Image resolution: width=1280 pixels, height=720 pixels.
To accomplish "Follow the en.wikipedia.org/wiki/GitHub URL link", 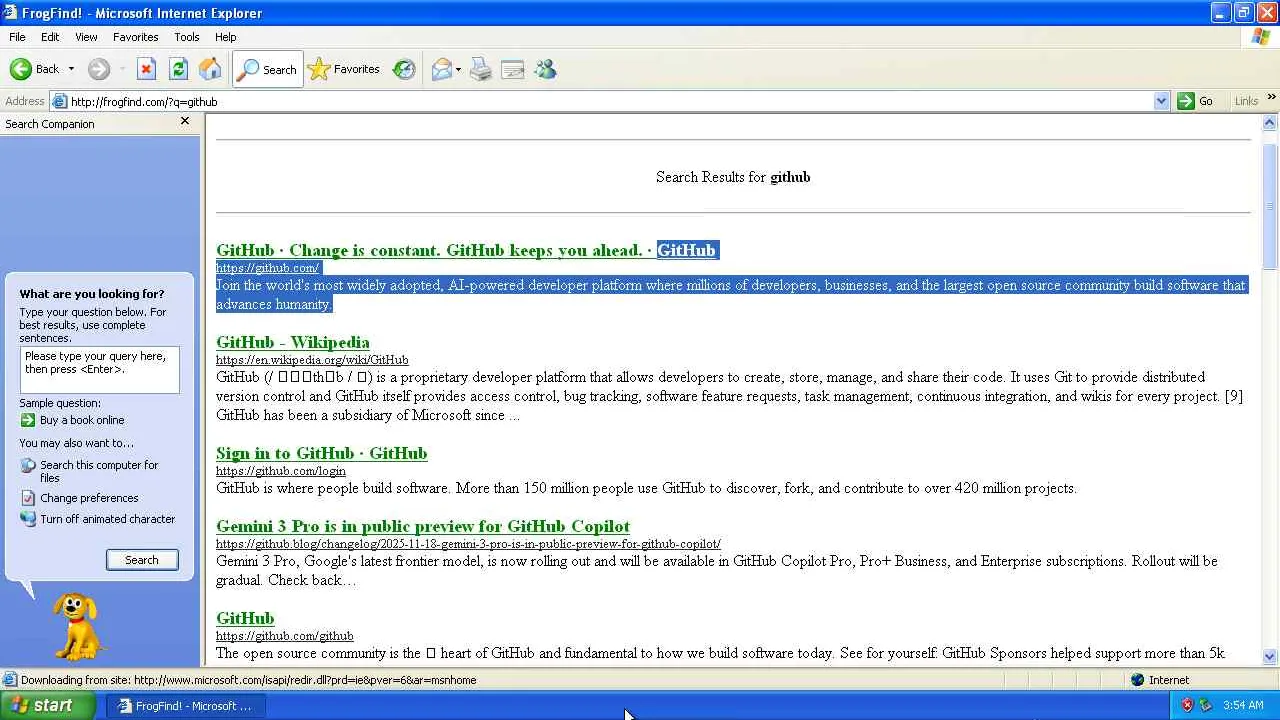I will coord(312,360).
